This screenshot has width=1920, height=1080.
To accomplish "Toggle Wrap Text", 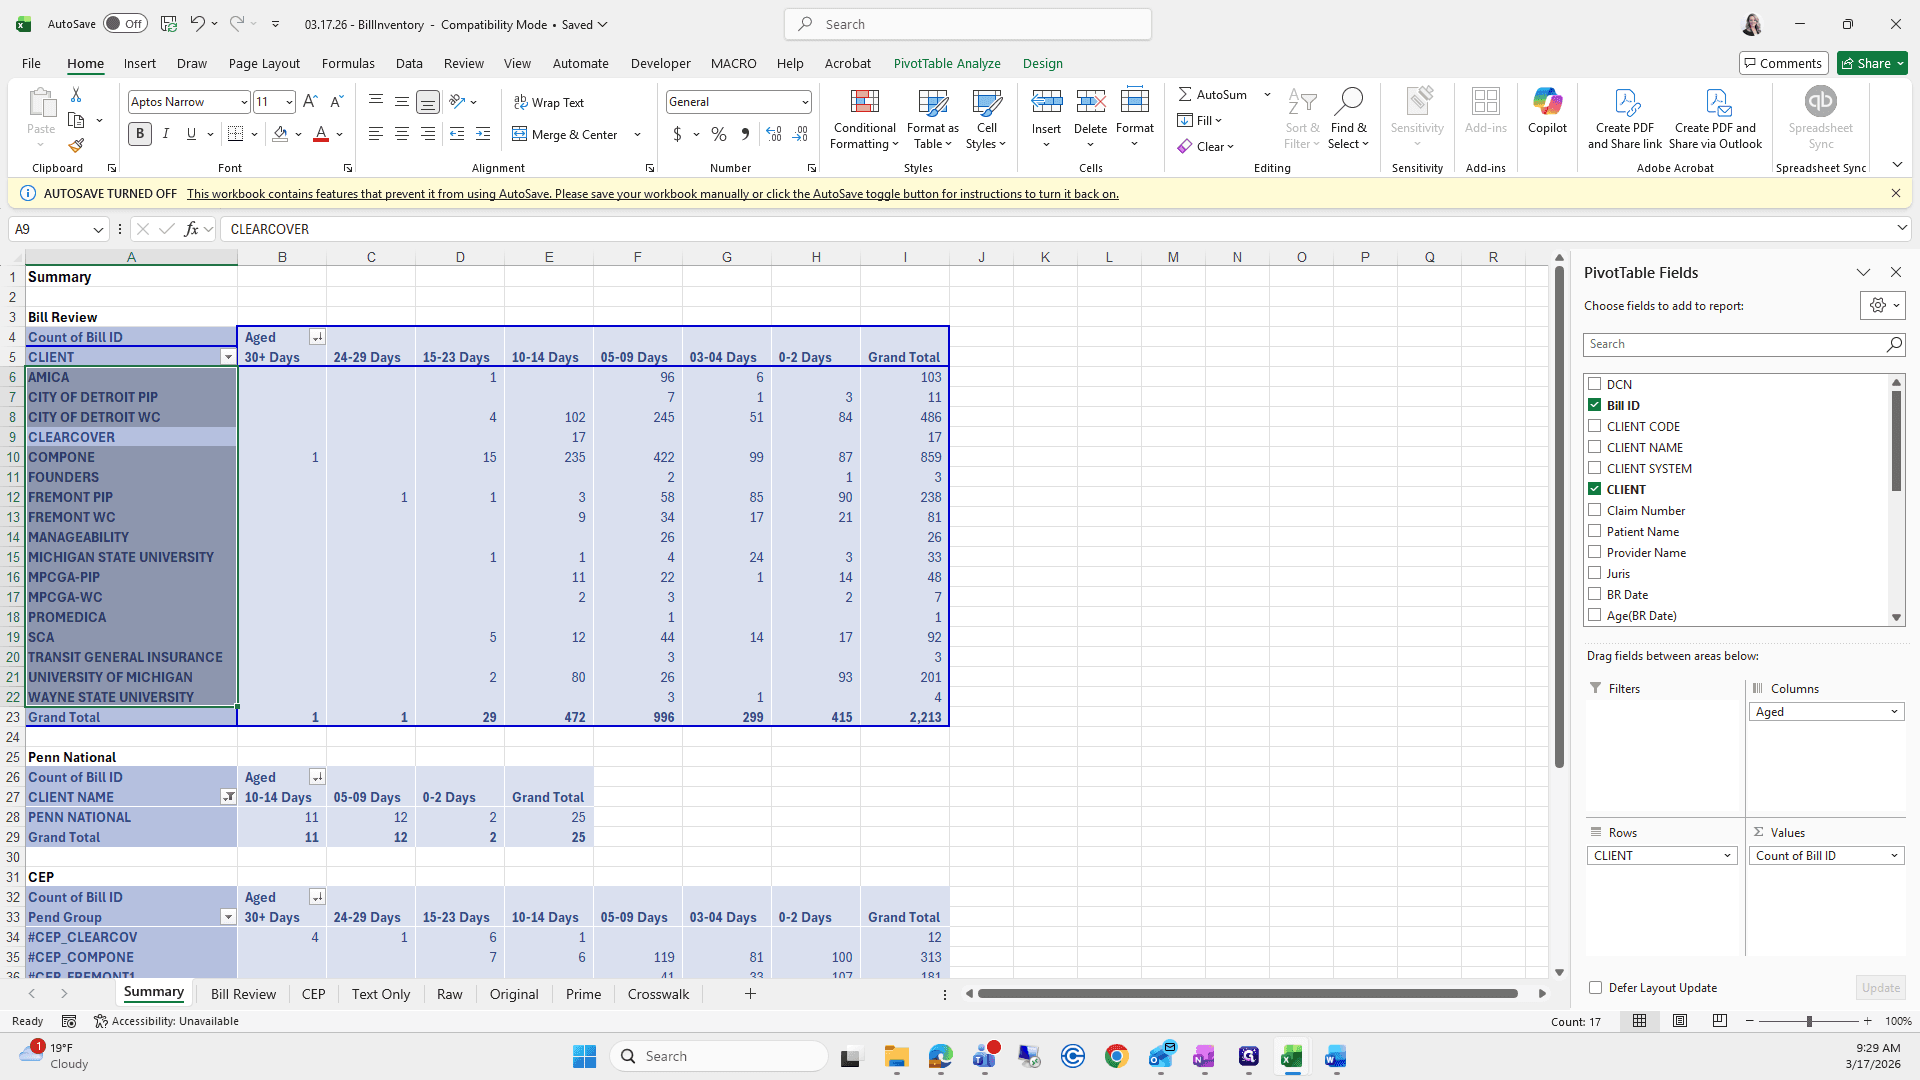I will [x=549, y=102].
